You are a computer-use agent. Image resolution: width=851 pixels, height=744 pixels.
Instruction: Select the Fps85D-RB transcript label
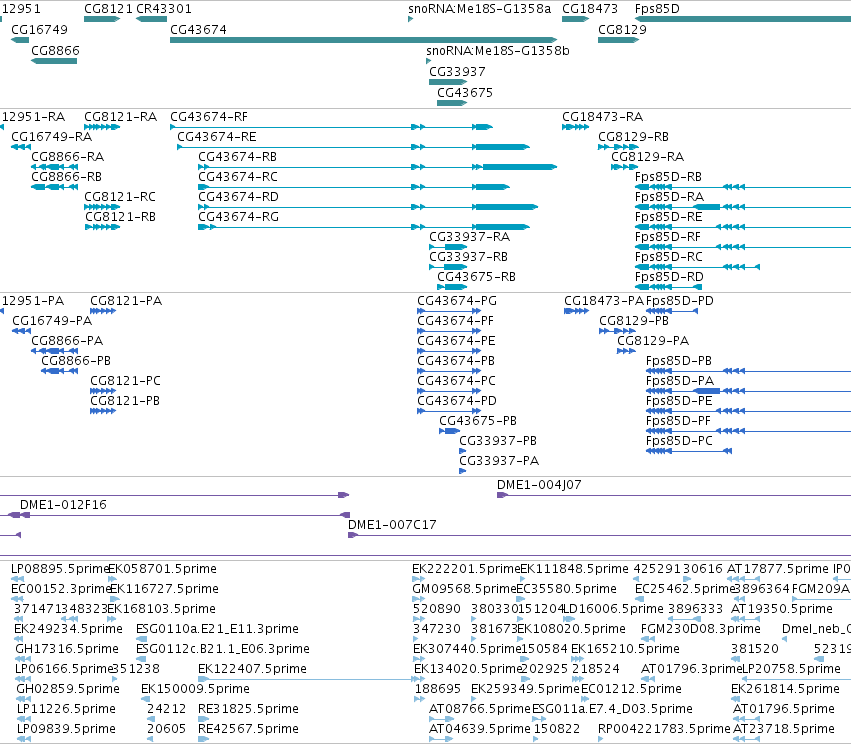pyautogui.click(x=668, y=177)
